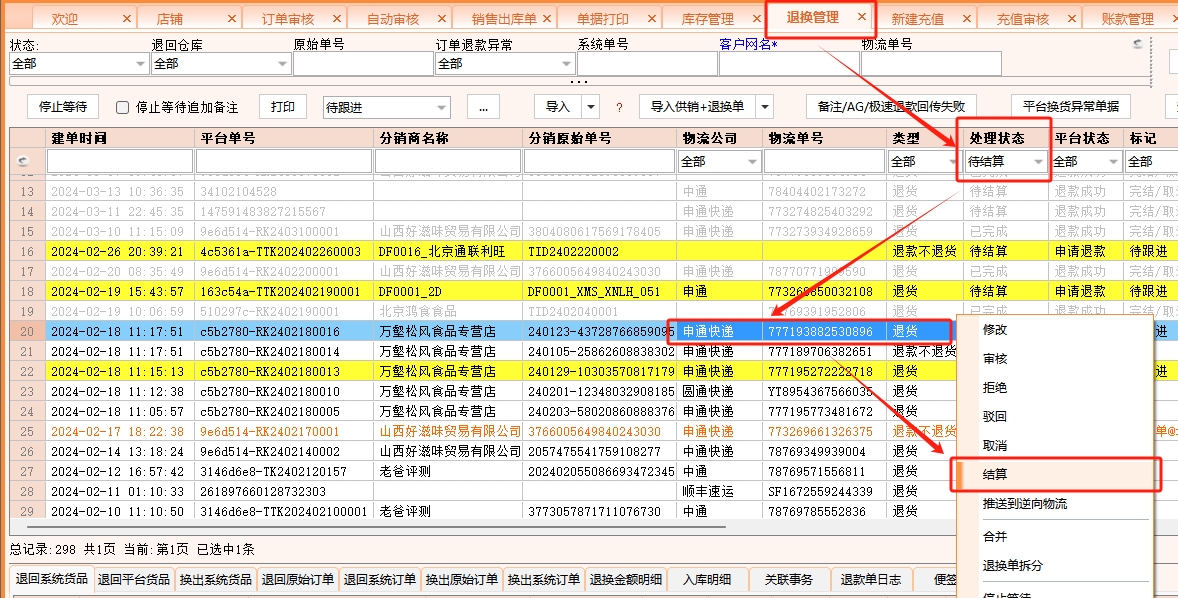Click the 原始单号 search input field
The image size is (1178, 598).
361,64
